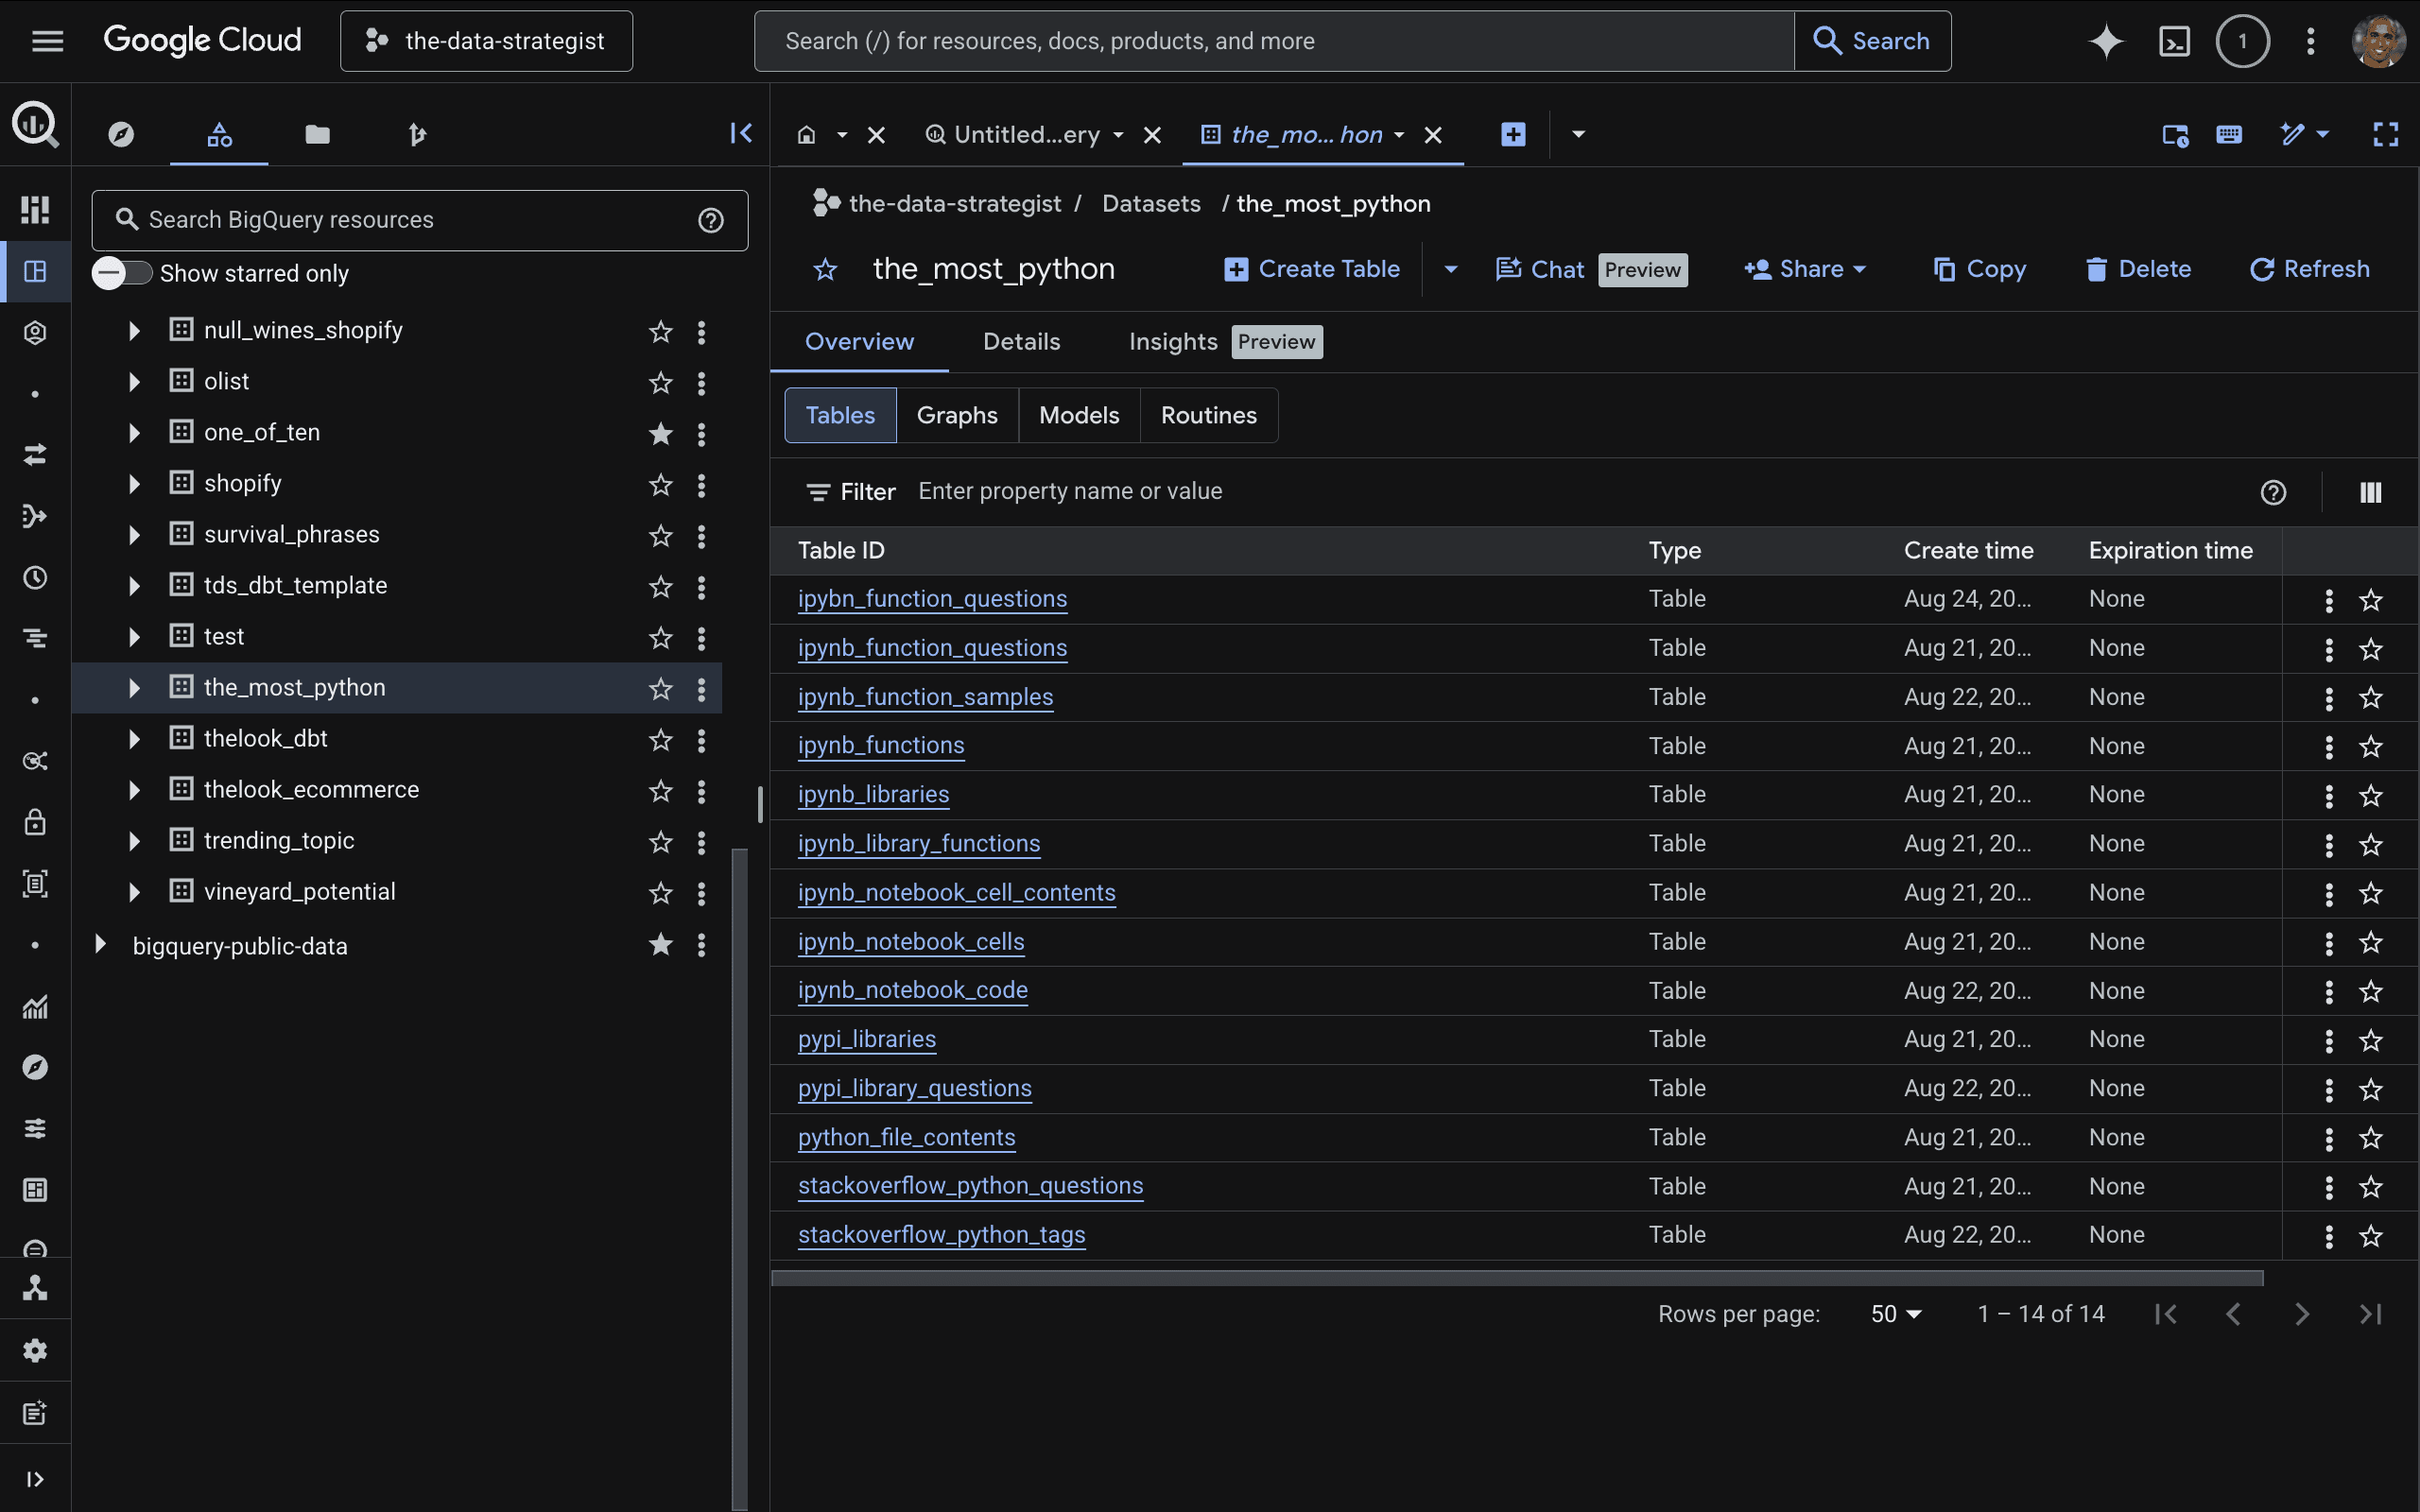Viewport: 2420px width, 1512px height.
Task: Click the Copy dataset button
Action: point(1979,269)
